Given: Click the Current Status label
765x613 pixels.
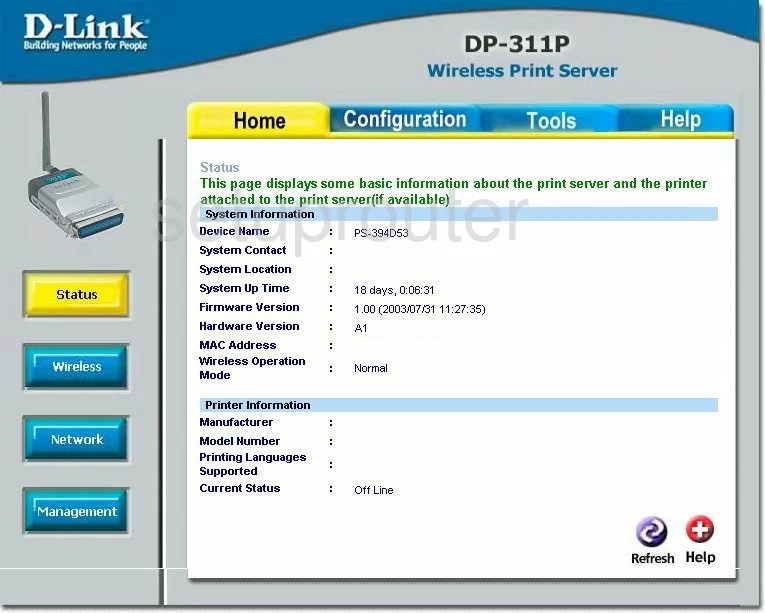Looking at the screenshot, I should (240, 489).
